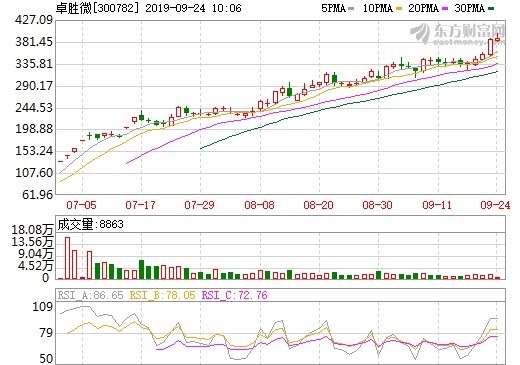The height and width of the screenshot is (365, 520).
Task: Click the 79 RSI axis label
Action: [46, 333]
